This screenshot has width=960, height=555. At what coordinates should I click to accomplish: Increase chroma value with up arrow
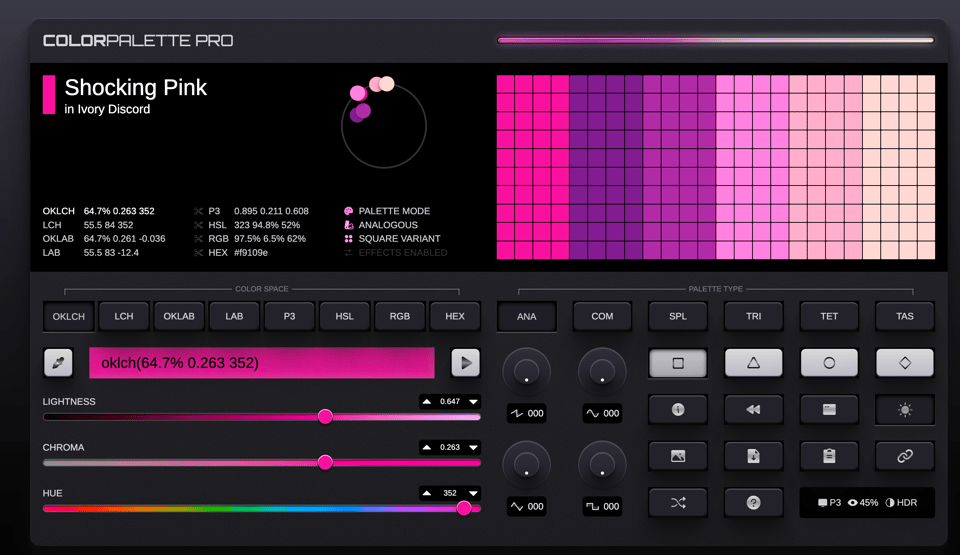(x=427, y=447)
